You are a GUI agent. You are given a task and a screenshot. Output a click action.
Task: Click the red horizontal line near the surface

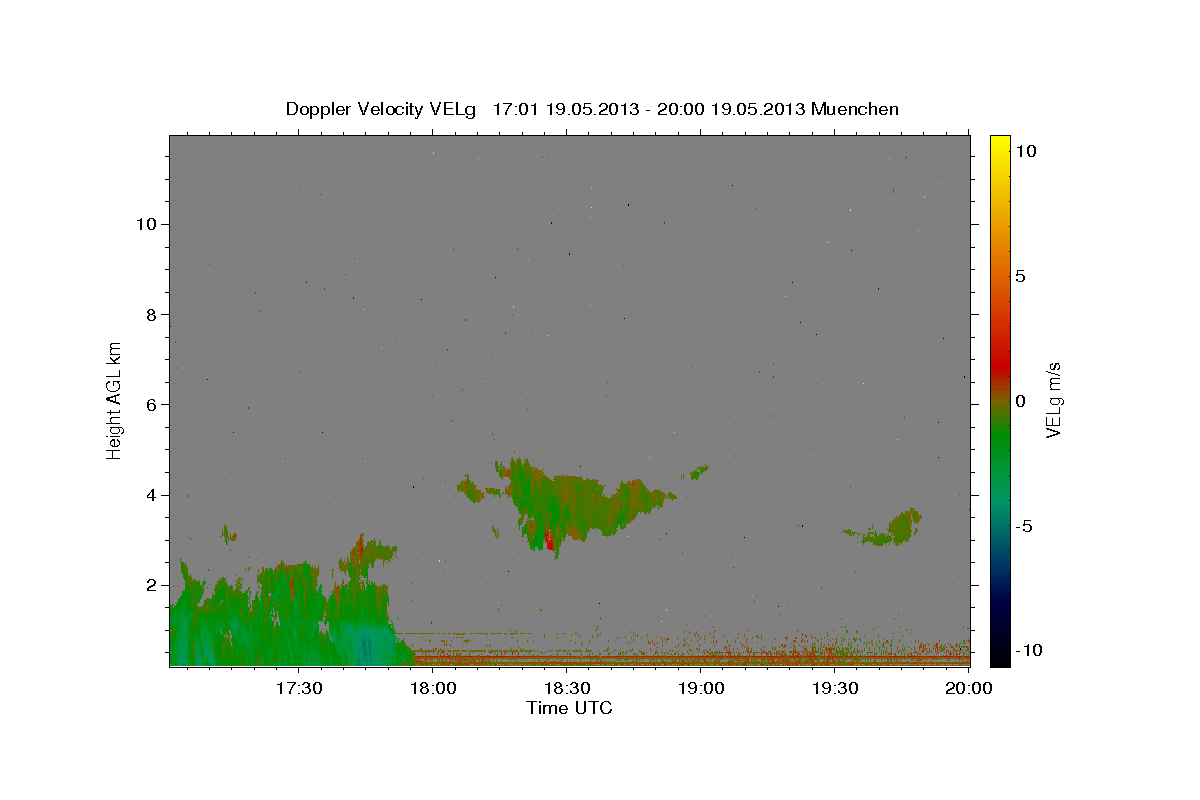point(690,657)
